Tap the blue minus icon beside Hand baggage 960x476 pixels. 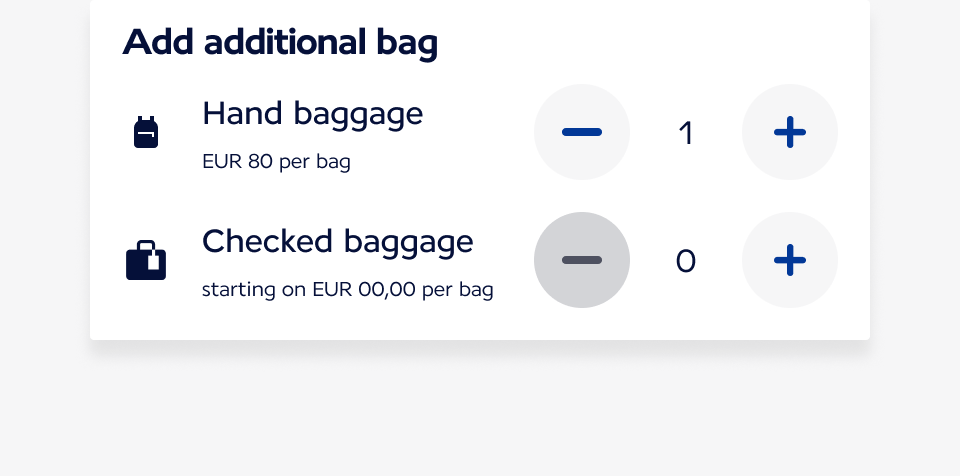point(582,132)
